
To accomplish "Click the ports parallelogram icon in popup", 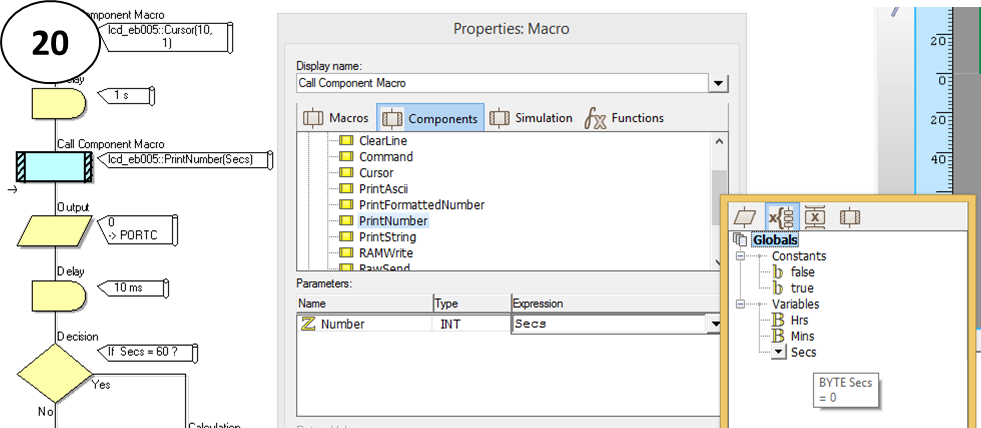I will 743,216.
